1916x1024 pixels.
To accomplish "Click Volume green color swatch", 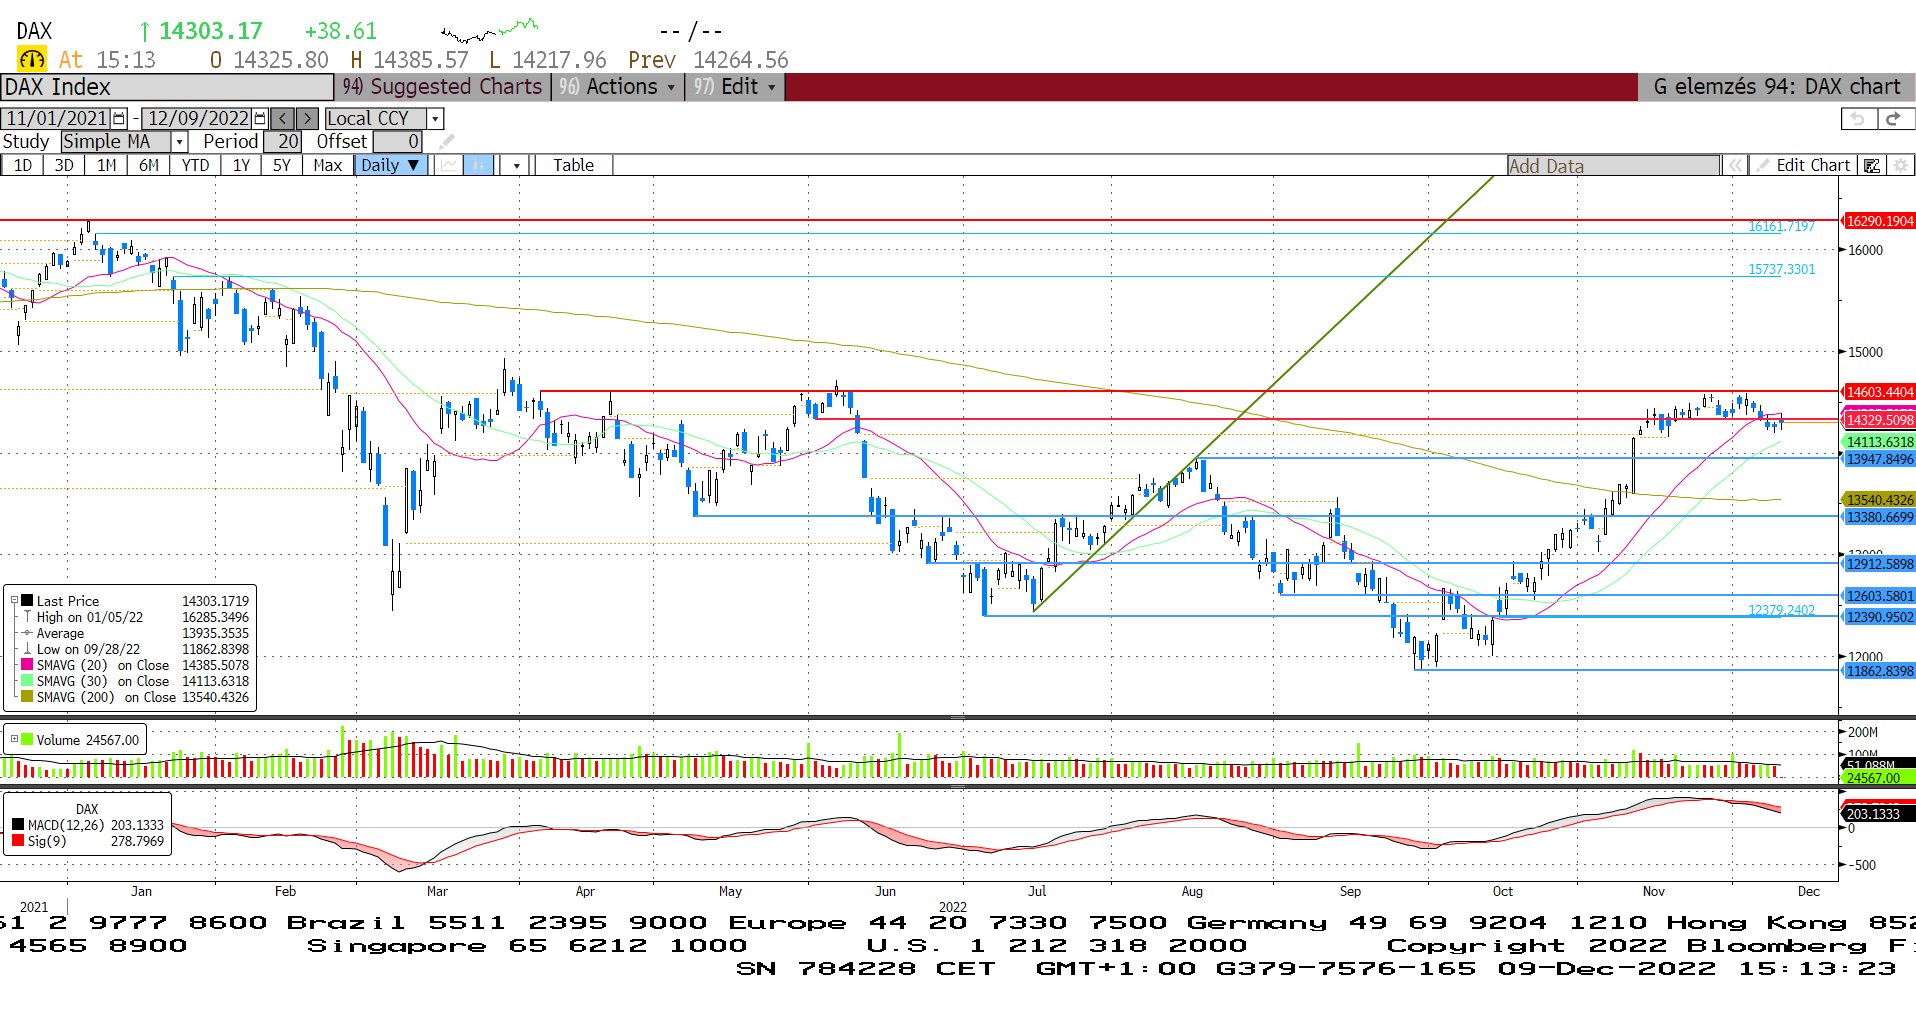I will click(x=27, y=740).
